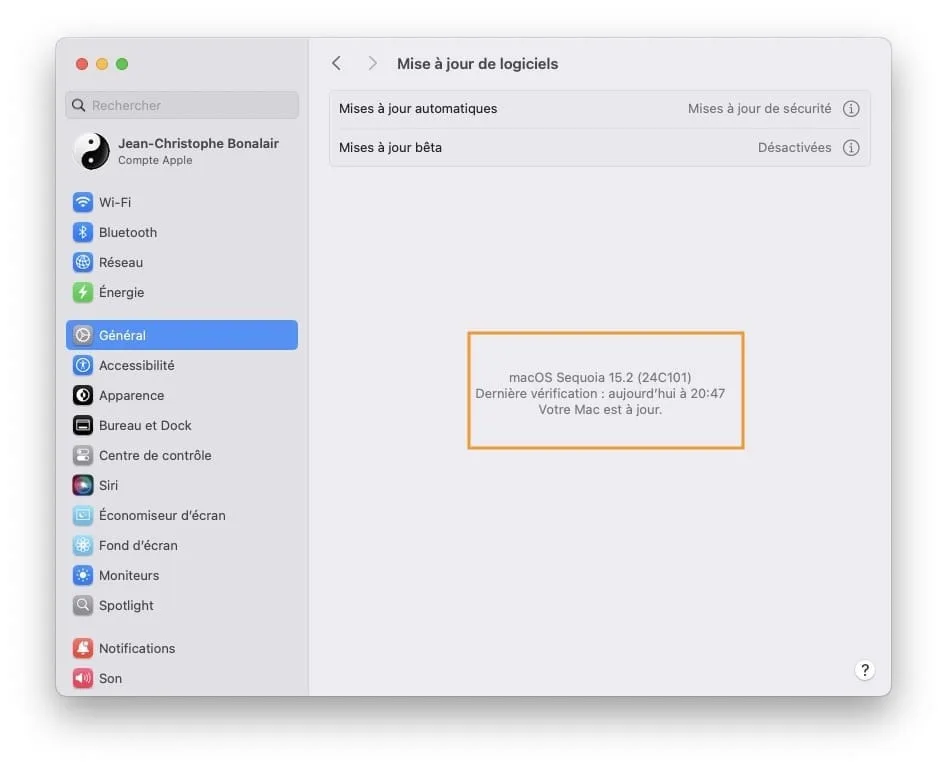Open Notifications bell icon
Viewport: 947px width, 770px height.
point(83,648)
